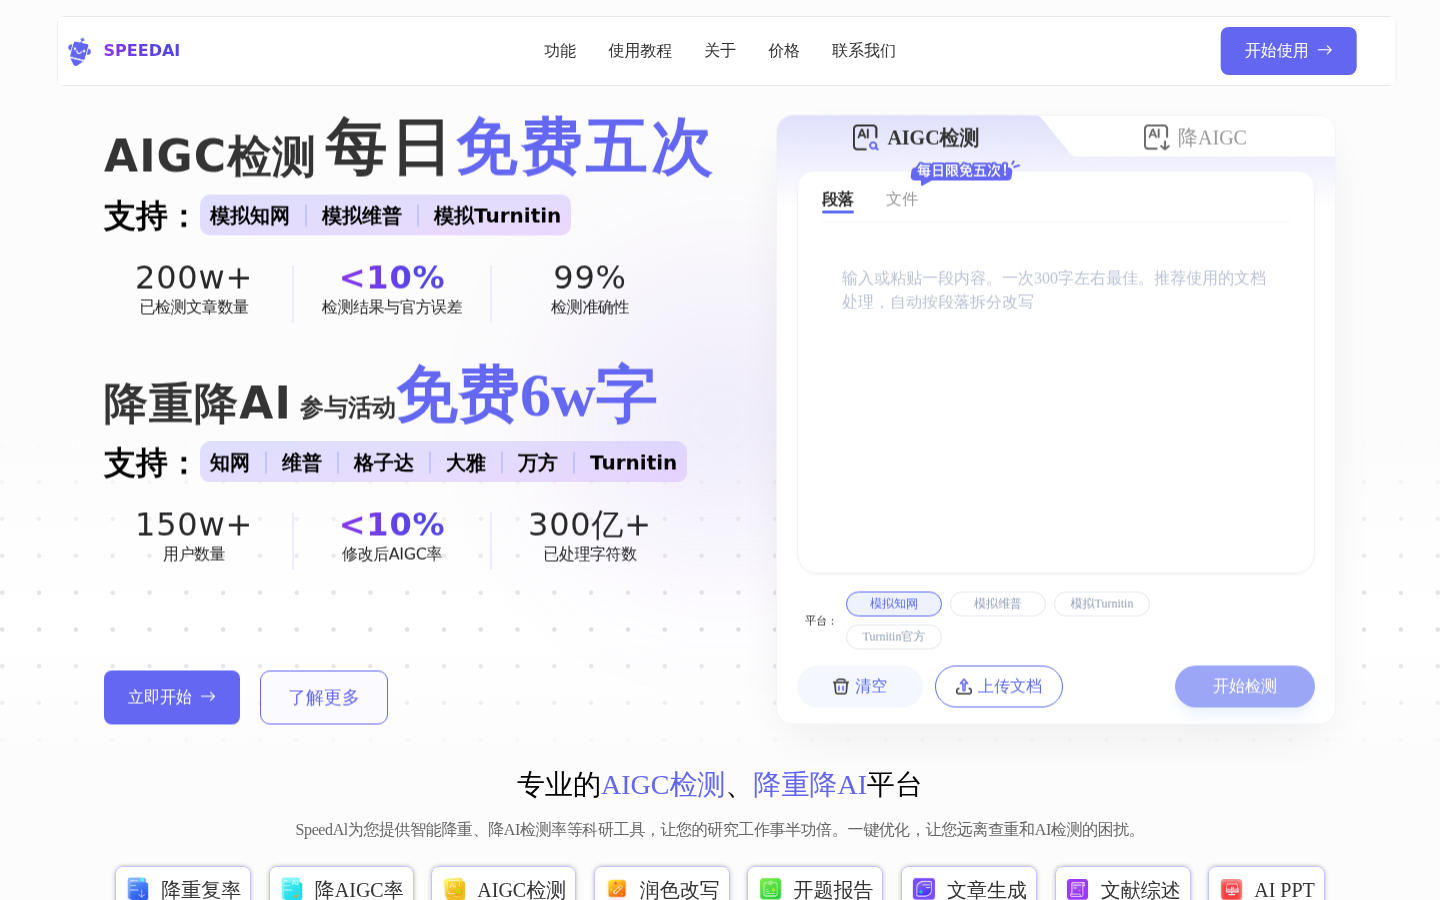Click the upload icon in 上传文档
Screen dimensions: 1440x900
pos(964,687)
